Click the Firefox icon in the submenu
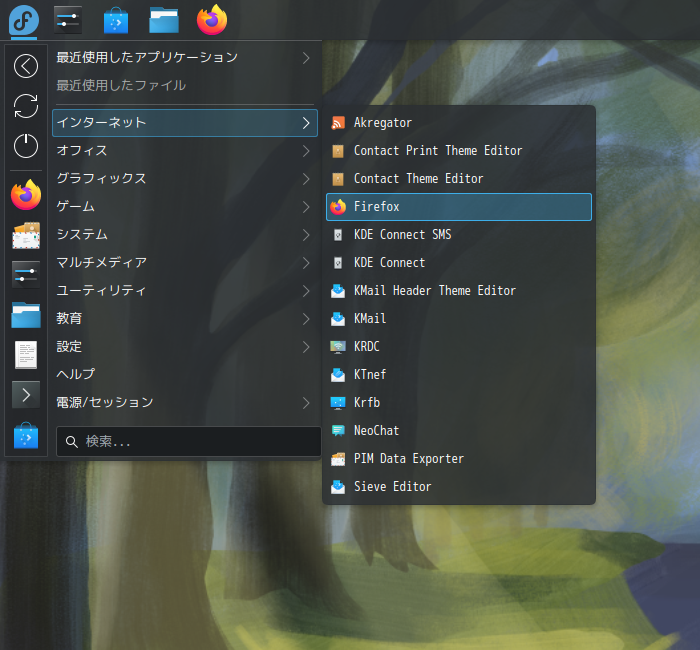Screen dimensions: 700x650 pyautogui.click(x=338, y=207)
